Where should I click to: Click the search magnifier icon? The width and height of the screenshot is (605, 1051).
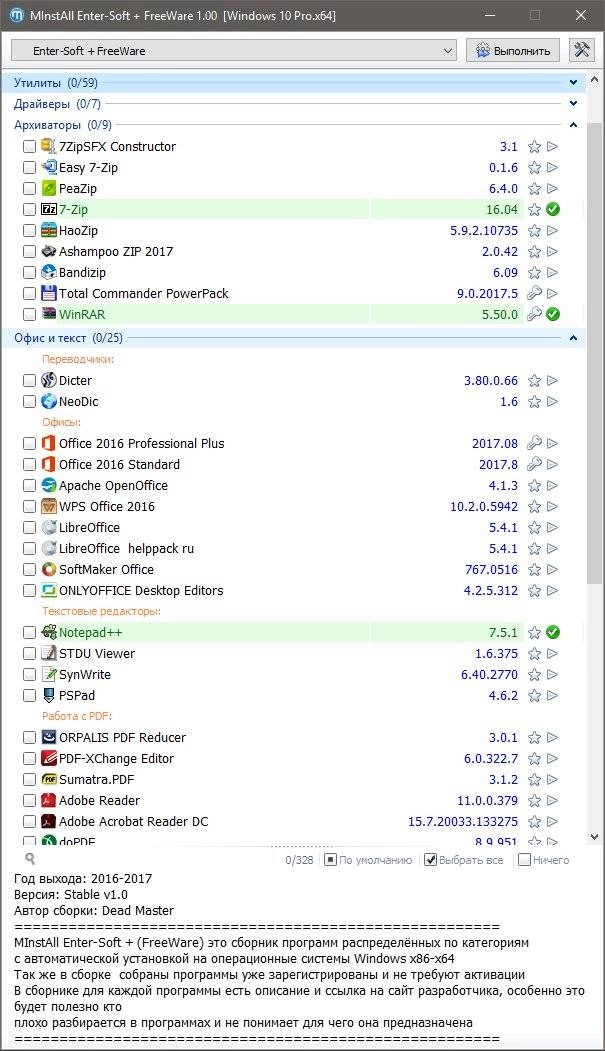point(30,859)
